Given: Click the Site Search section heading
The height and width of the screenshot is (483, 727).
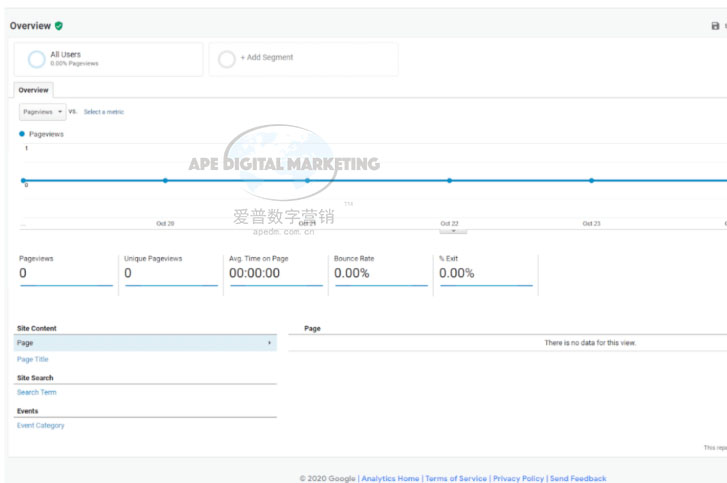Looking at the screenshot, I should coord(35,378).
